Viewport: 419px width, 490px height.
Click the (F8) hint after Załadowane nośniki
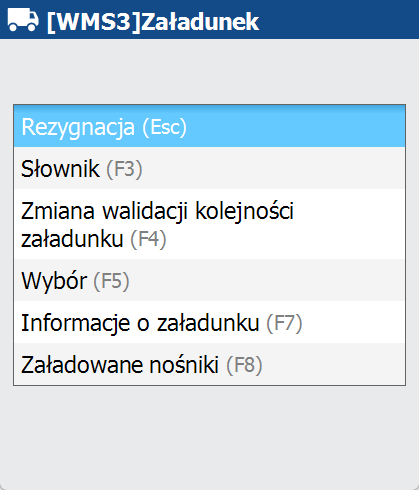click(244, 365)
